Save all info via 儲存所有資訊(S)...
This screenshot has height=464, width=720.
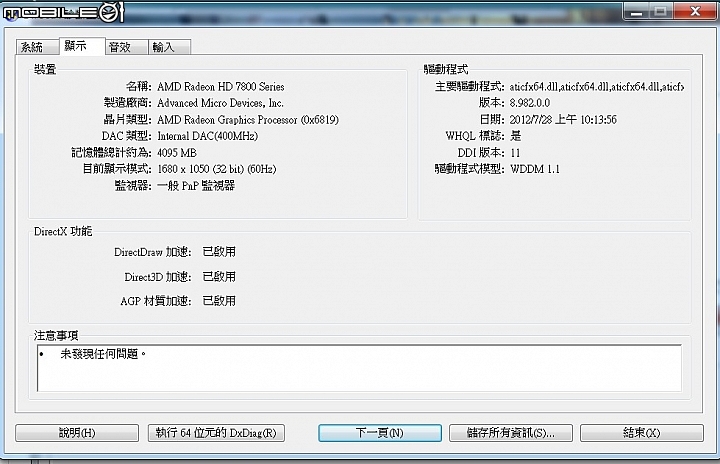pyautogui.click(x=511, y=433)
